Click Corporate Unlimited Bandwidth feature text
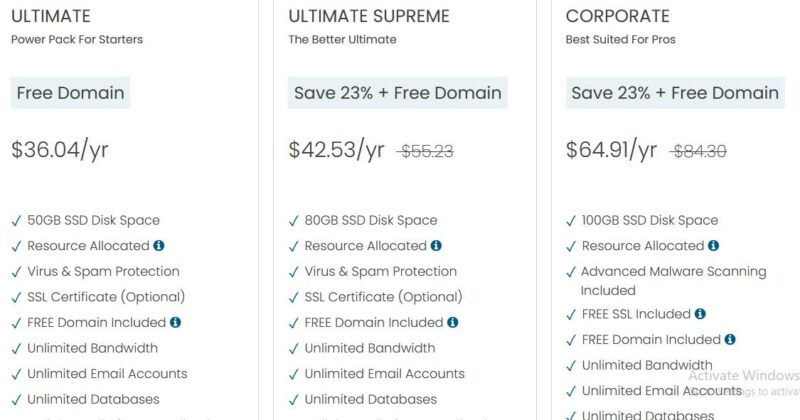 (x=647, y=365)
